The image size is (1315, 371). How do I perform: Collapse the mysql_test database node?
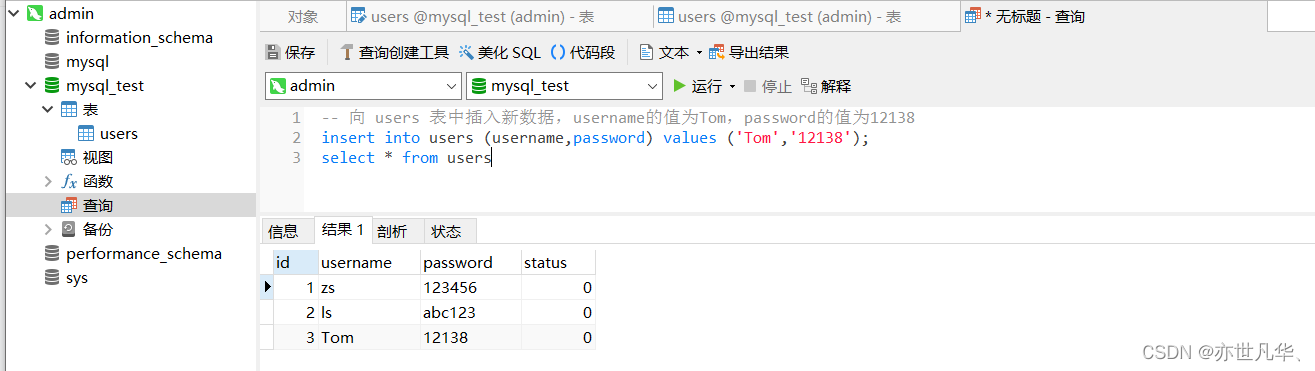[x=30, y=85]
